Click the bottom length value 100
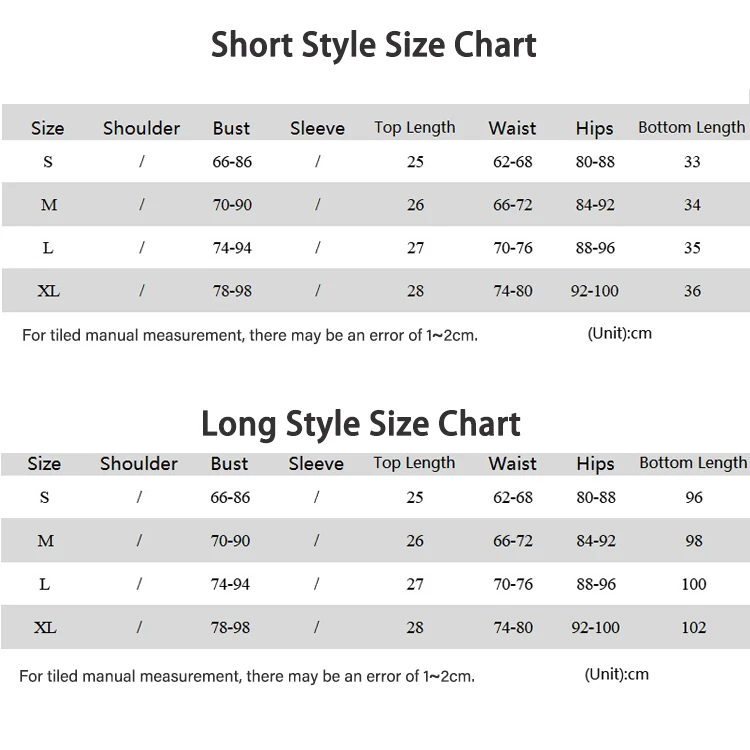The image size is (750, 750). point(693,584)
